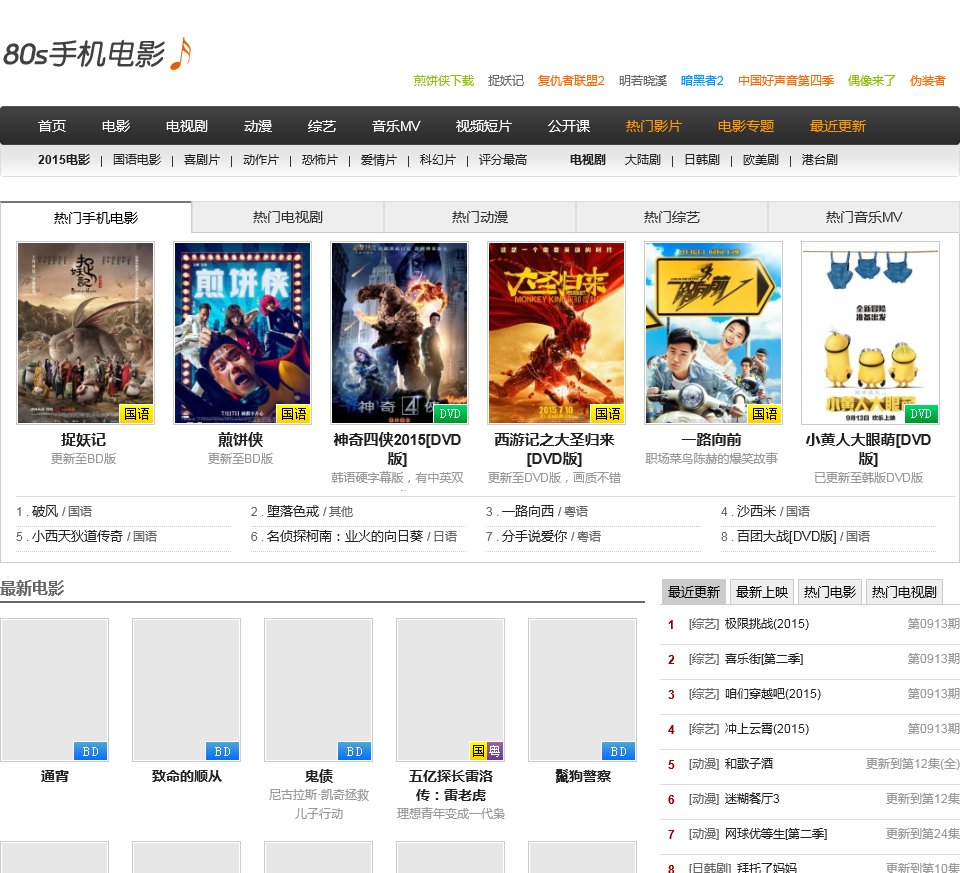The image size is (960, 873).
Task: Open 电影专题 in the main navigation
Action: click(746, 126)
